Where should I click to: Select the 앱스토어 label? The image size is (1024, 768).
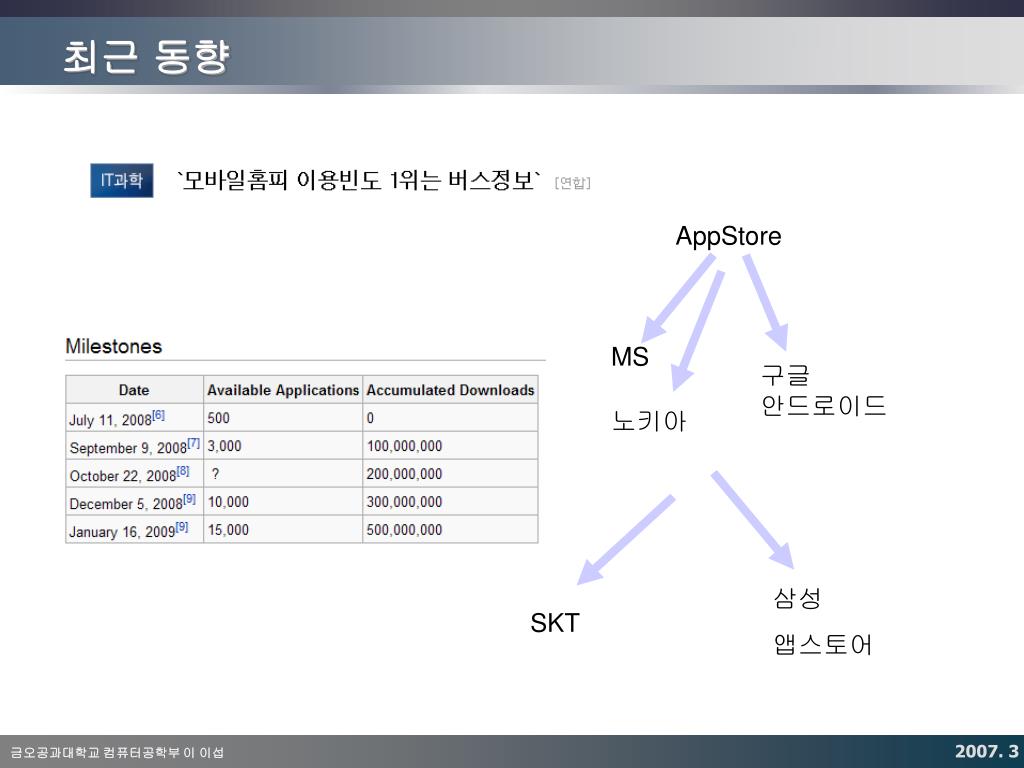click(823, 645)
